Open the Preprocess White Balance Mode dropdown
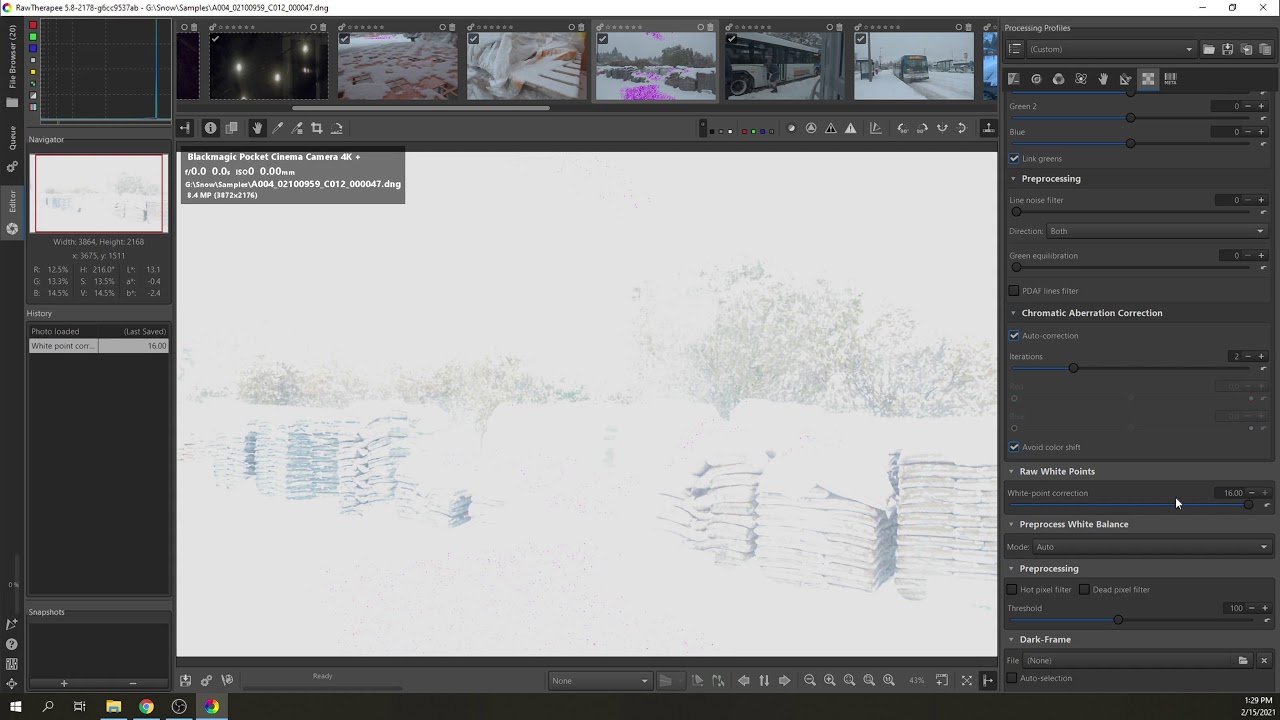The height and width of the screenshot is (720, 1280). click(1151, 547)
